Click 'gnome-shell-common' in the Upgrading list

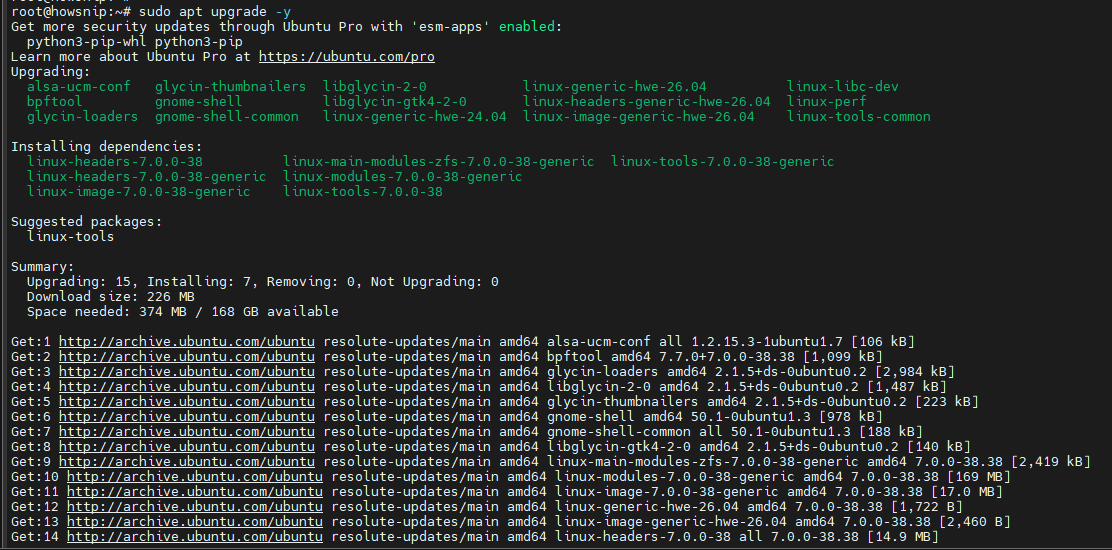pos(227,116)
